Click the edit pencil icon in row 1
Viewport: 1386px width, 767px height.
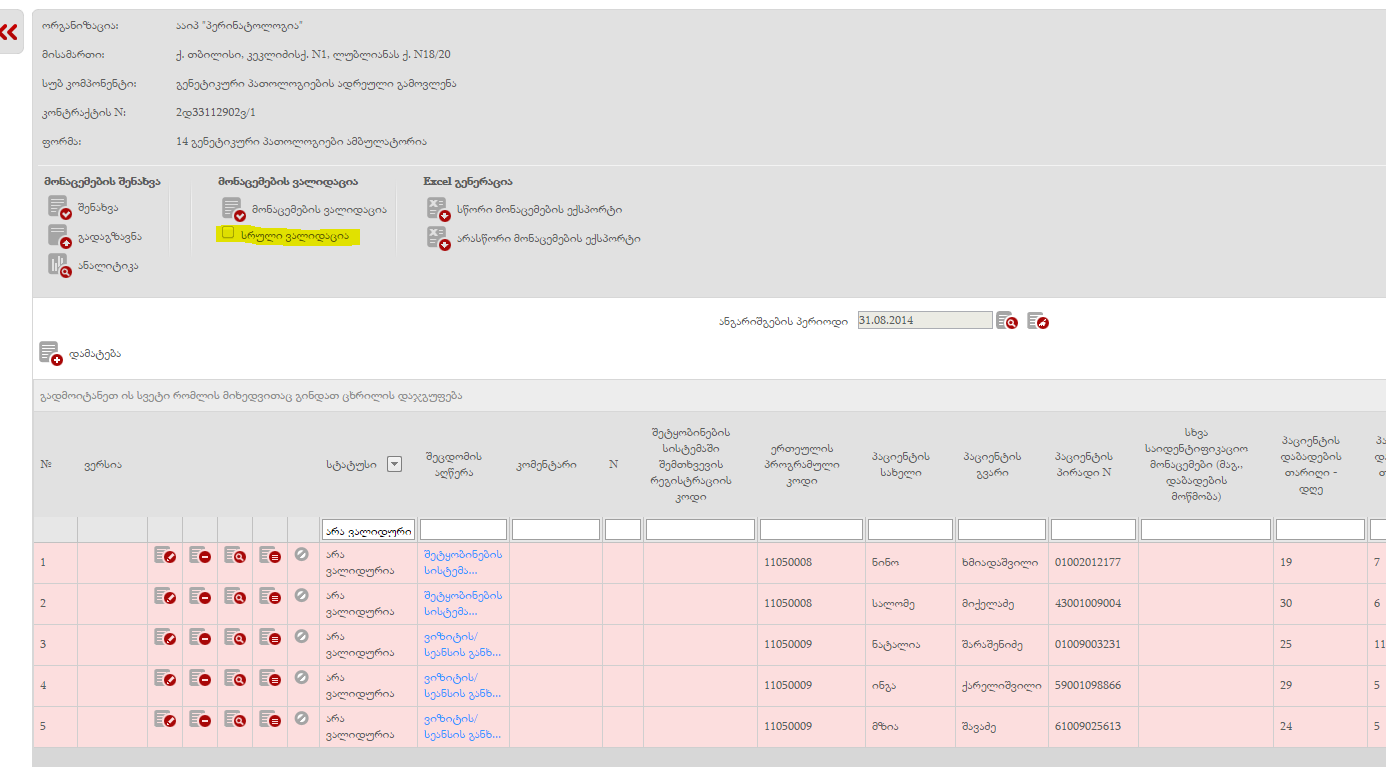pos(165,555)
